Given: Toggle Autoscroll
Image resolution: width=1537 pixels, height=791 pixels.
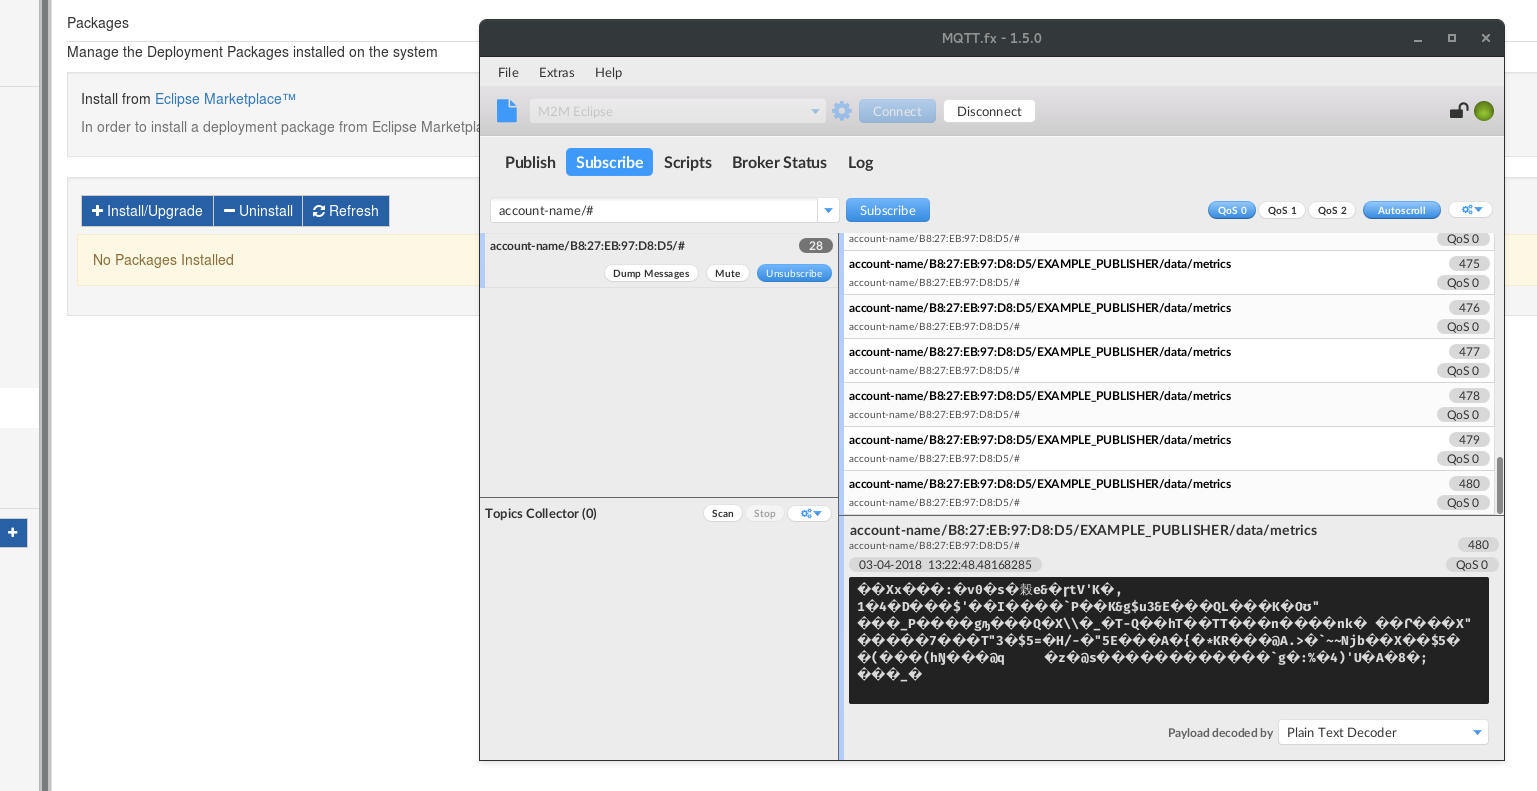Looking at the screenshot, I should [x=1401, y=210].
